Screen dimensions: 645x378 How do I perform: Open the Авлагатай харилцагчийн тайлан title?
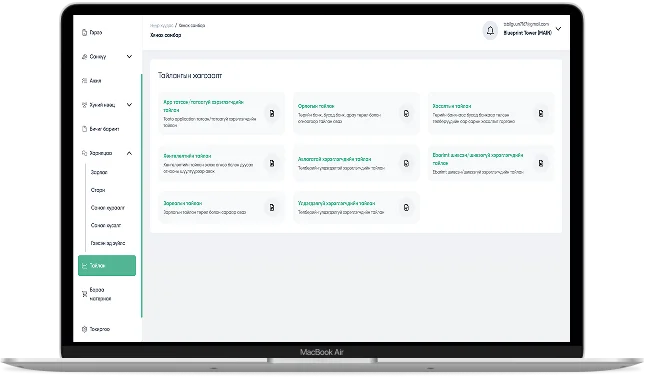pos(334,159)
